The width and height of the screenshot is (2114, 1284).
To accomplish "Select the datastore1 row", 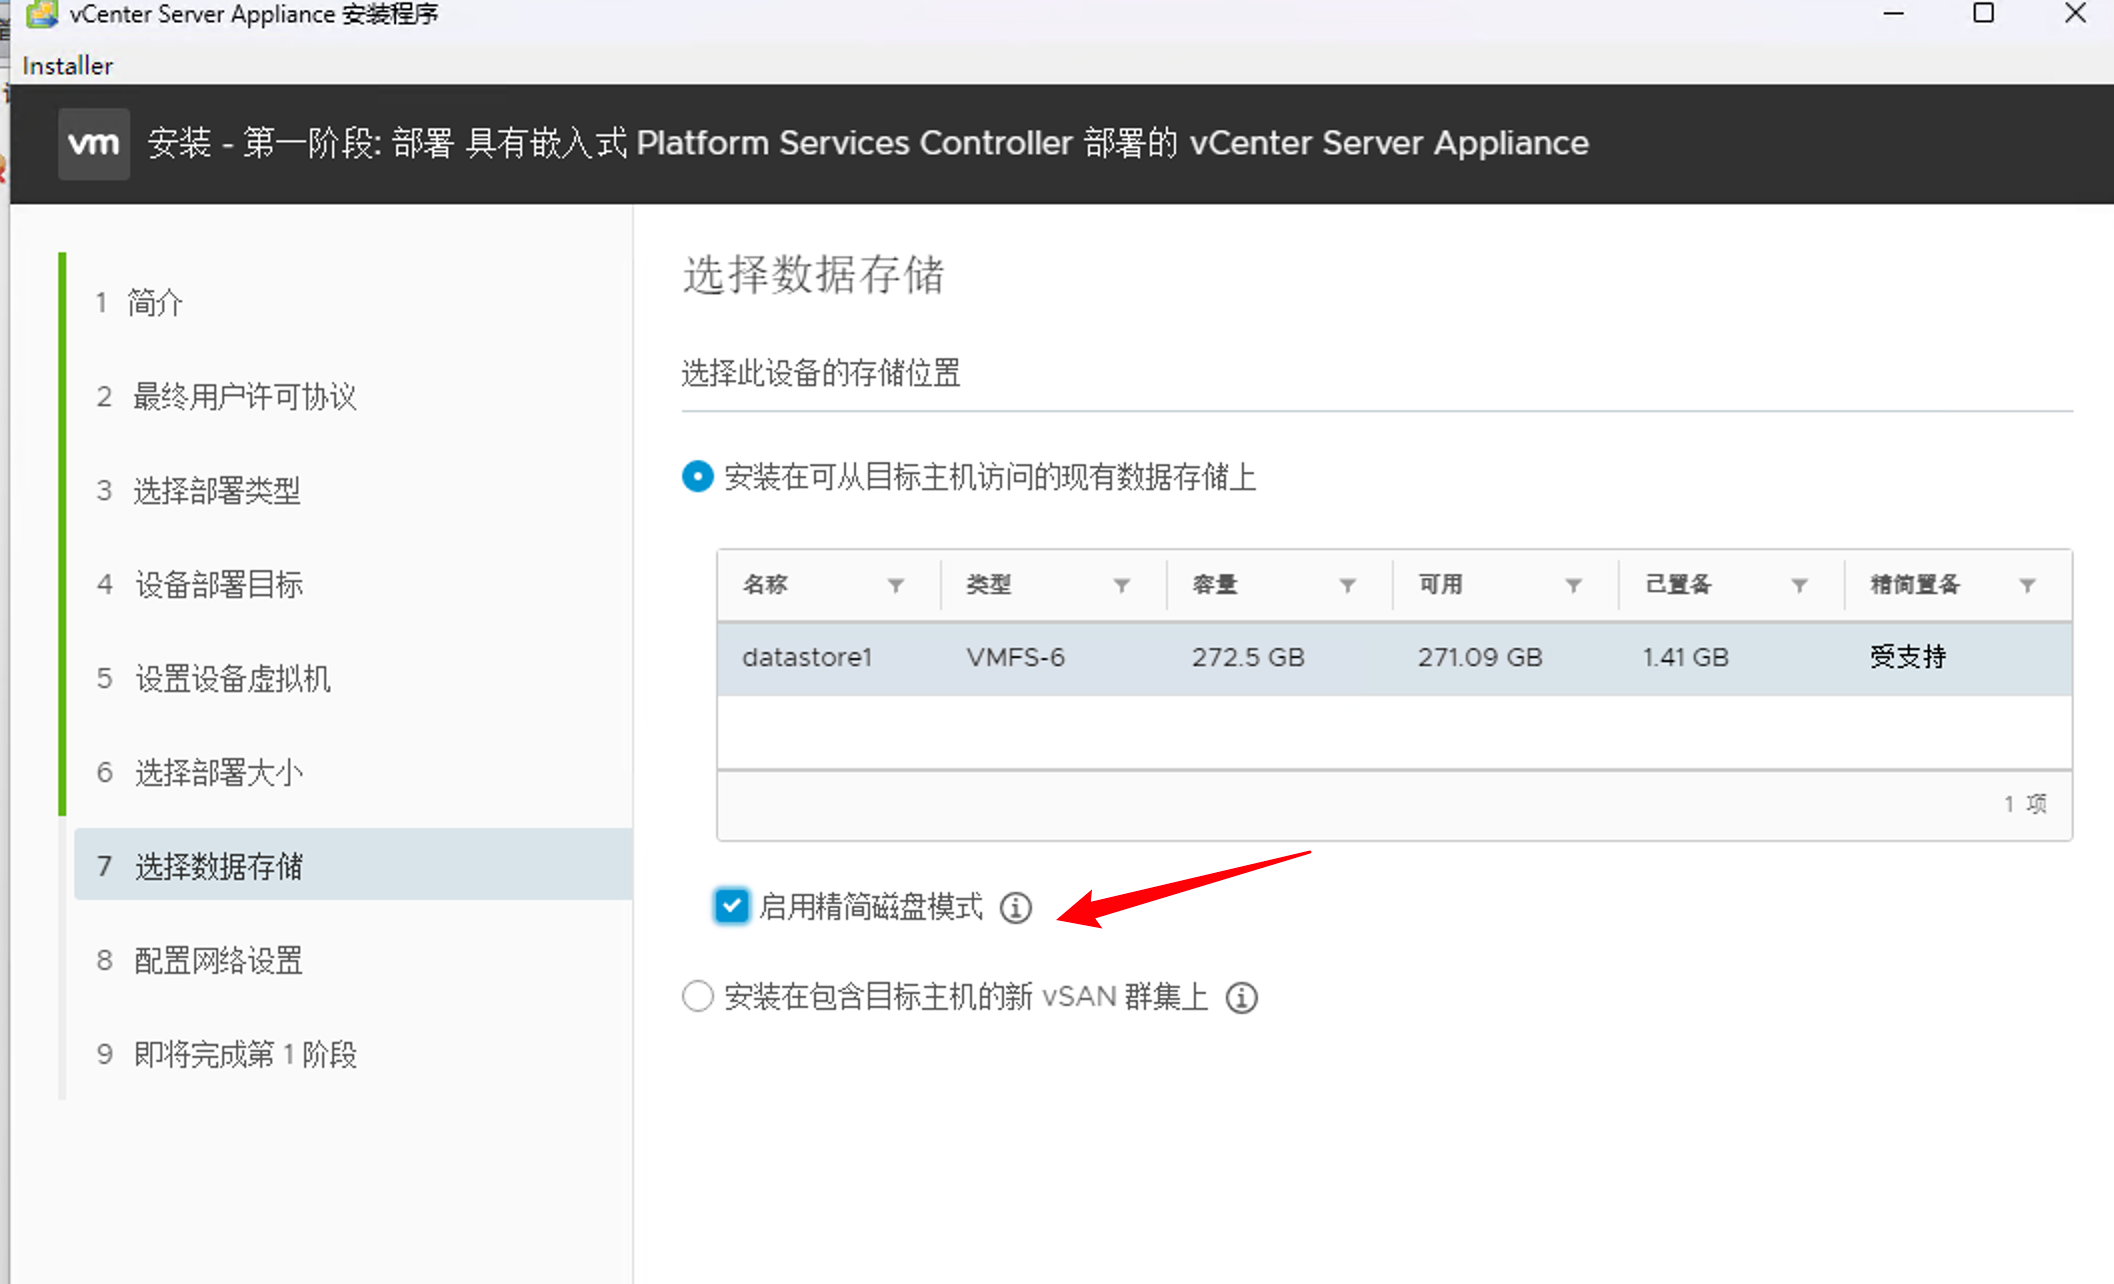I will click(x=1394, y=658).
